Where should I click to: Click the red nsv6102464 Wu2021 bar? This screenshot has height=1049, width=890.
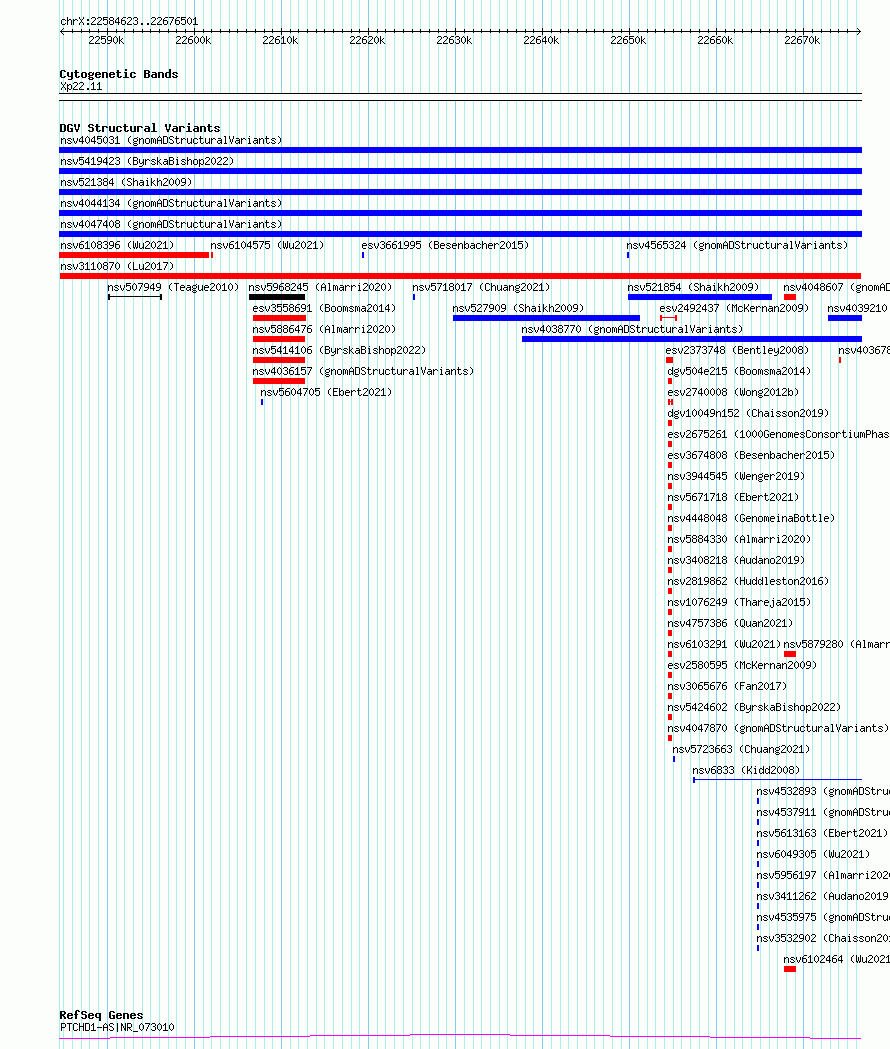[x=790, y=969]
